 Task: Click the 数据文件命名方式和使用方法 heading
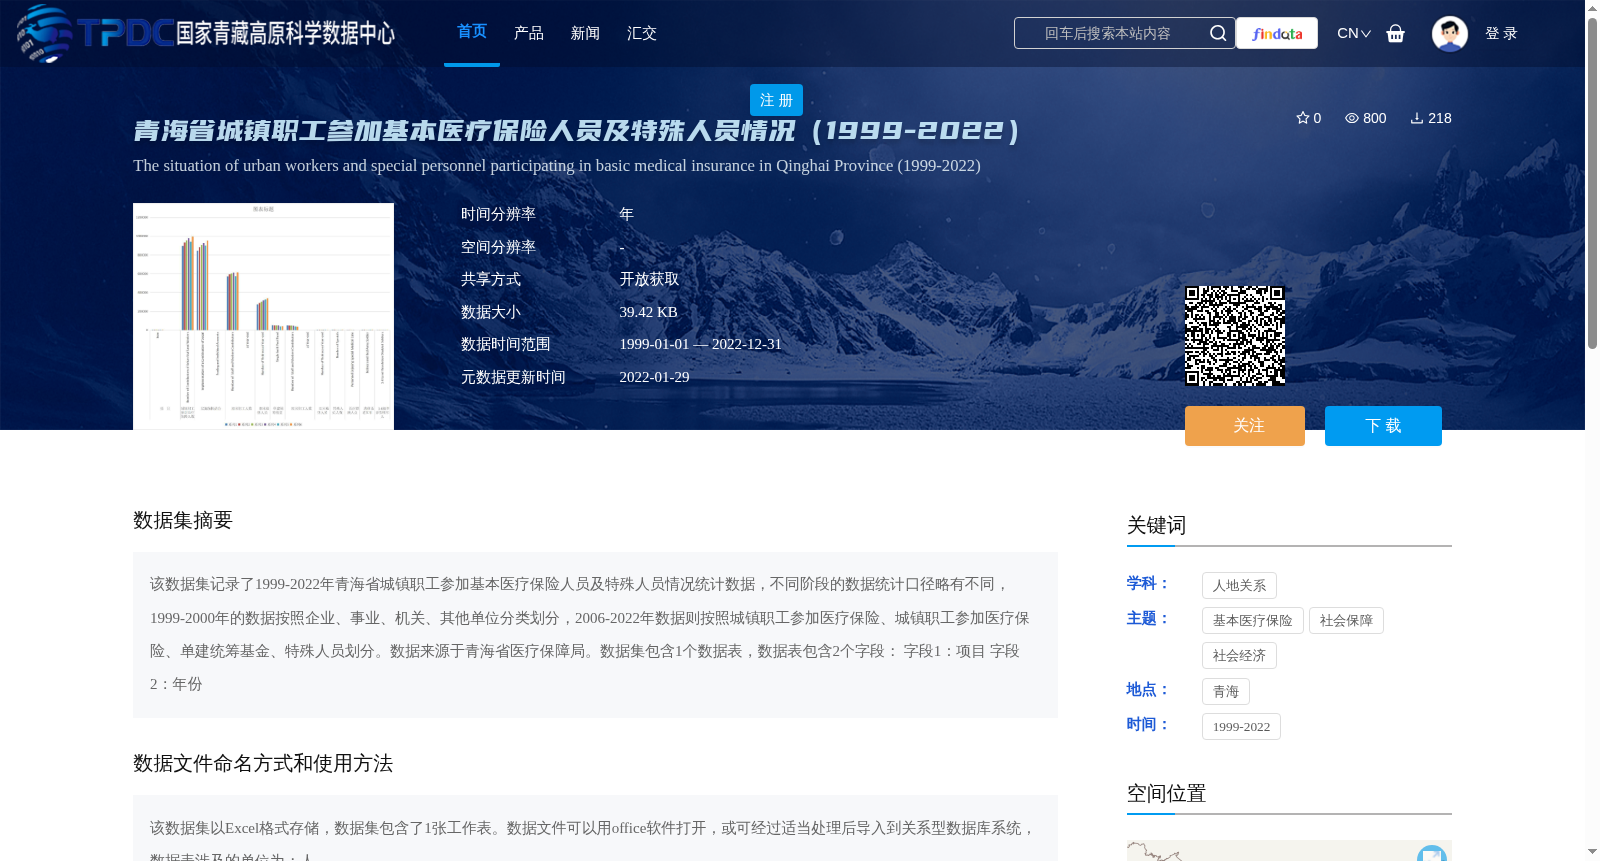click(x=263, y=763)
